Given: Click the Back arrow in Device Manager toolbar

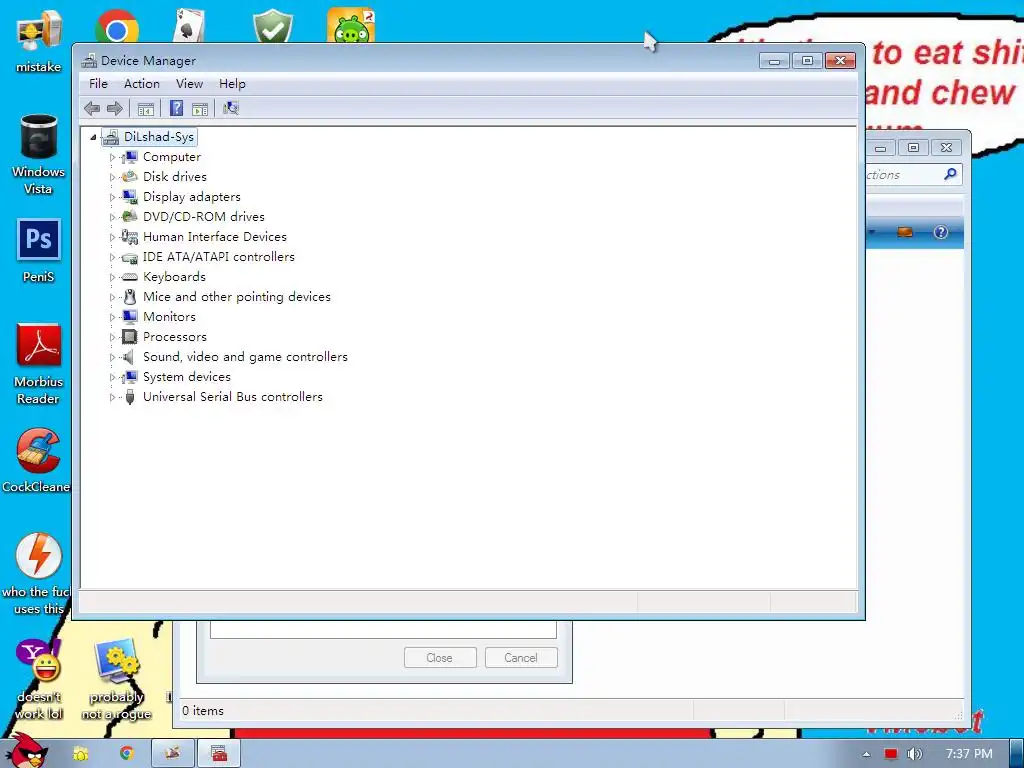Looking at the screenshot, I should (92, 108).
